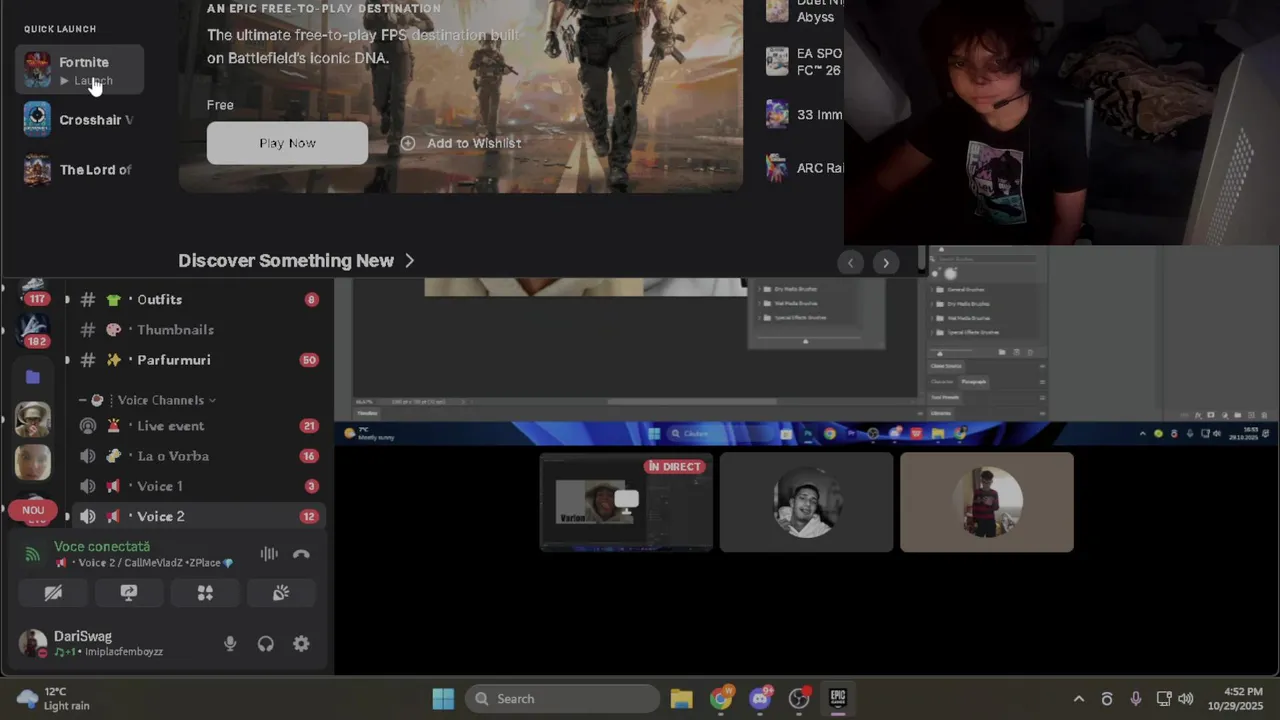
Task: Open The Lord of quick launch entry
Action: pos(79,170)
